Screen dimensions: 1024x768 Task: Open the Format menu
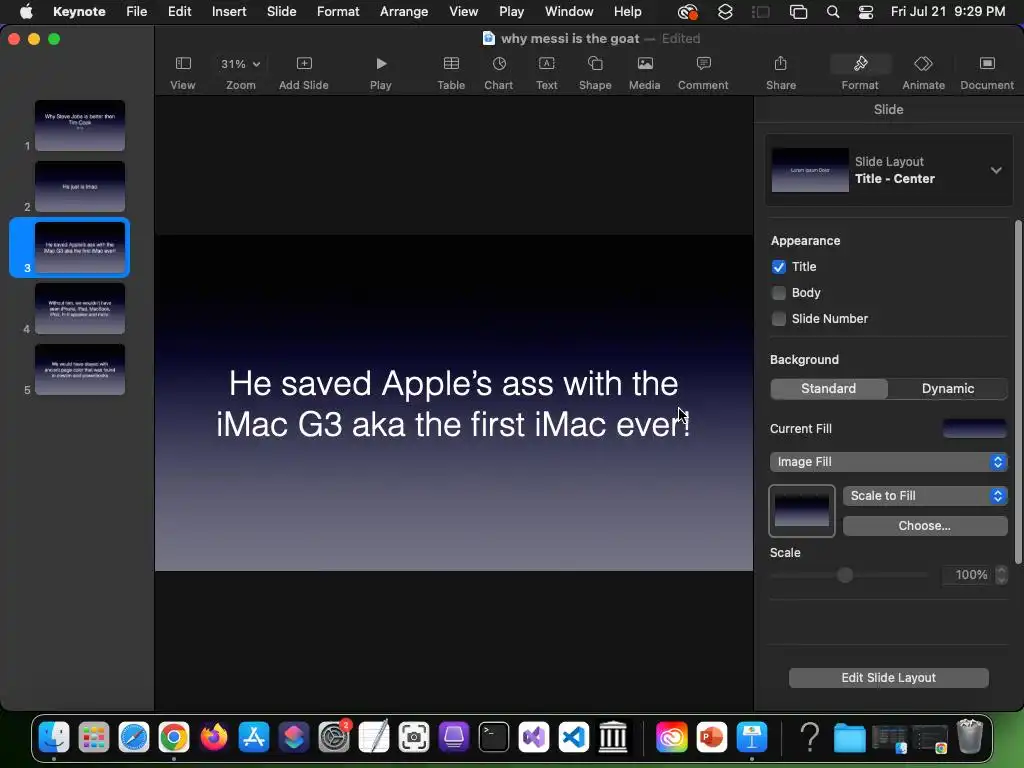pos(338,12)
